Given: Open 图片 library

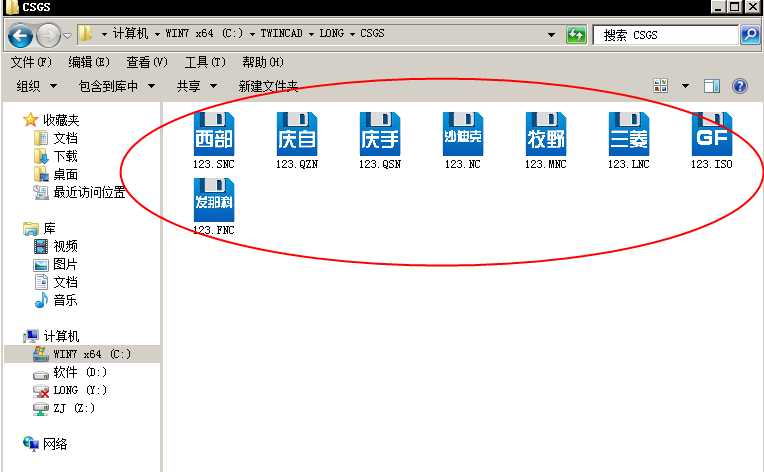Looking at the screenshot, I should (56, 264).
